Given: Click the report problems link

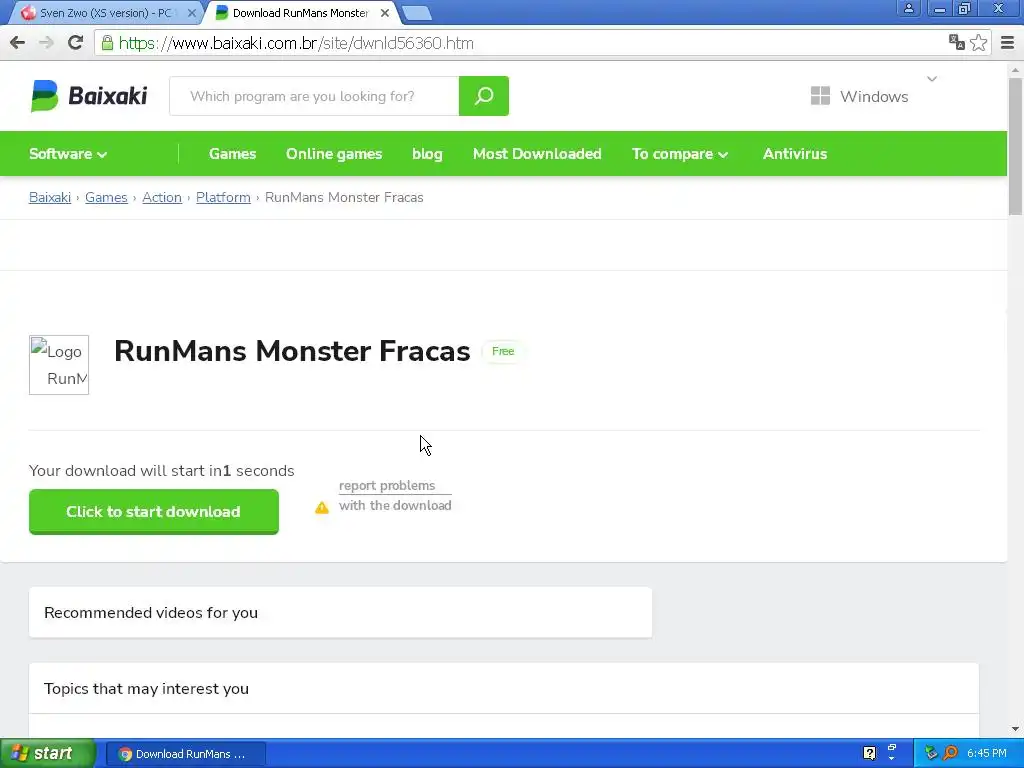Looking at the screenshot, I should [x=387, y=486].
